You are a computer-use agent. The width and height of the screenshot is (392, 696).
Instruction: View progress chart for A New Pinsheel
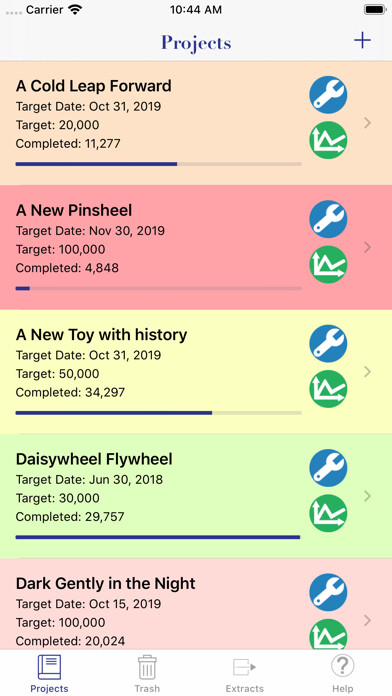point(328,265)
